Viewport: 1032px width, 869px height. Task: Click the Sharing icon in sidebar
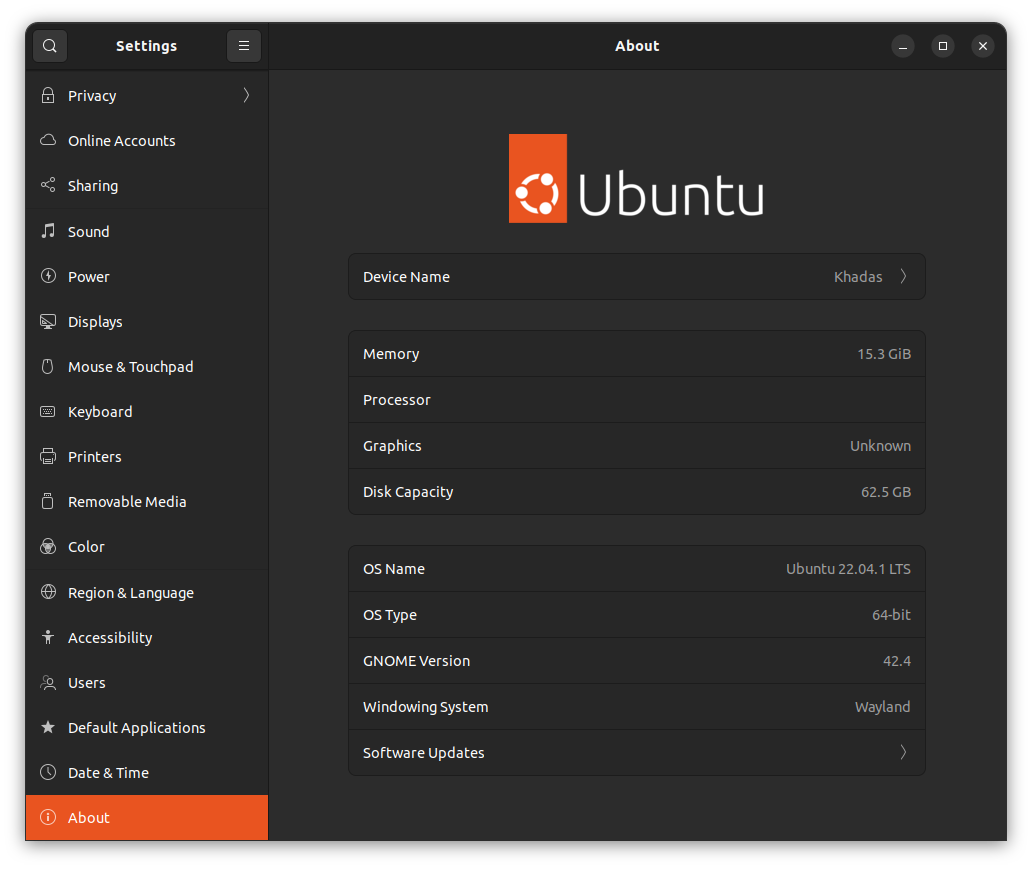pos(48,185)
